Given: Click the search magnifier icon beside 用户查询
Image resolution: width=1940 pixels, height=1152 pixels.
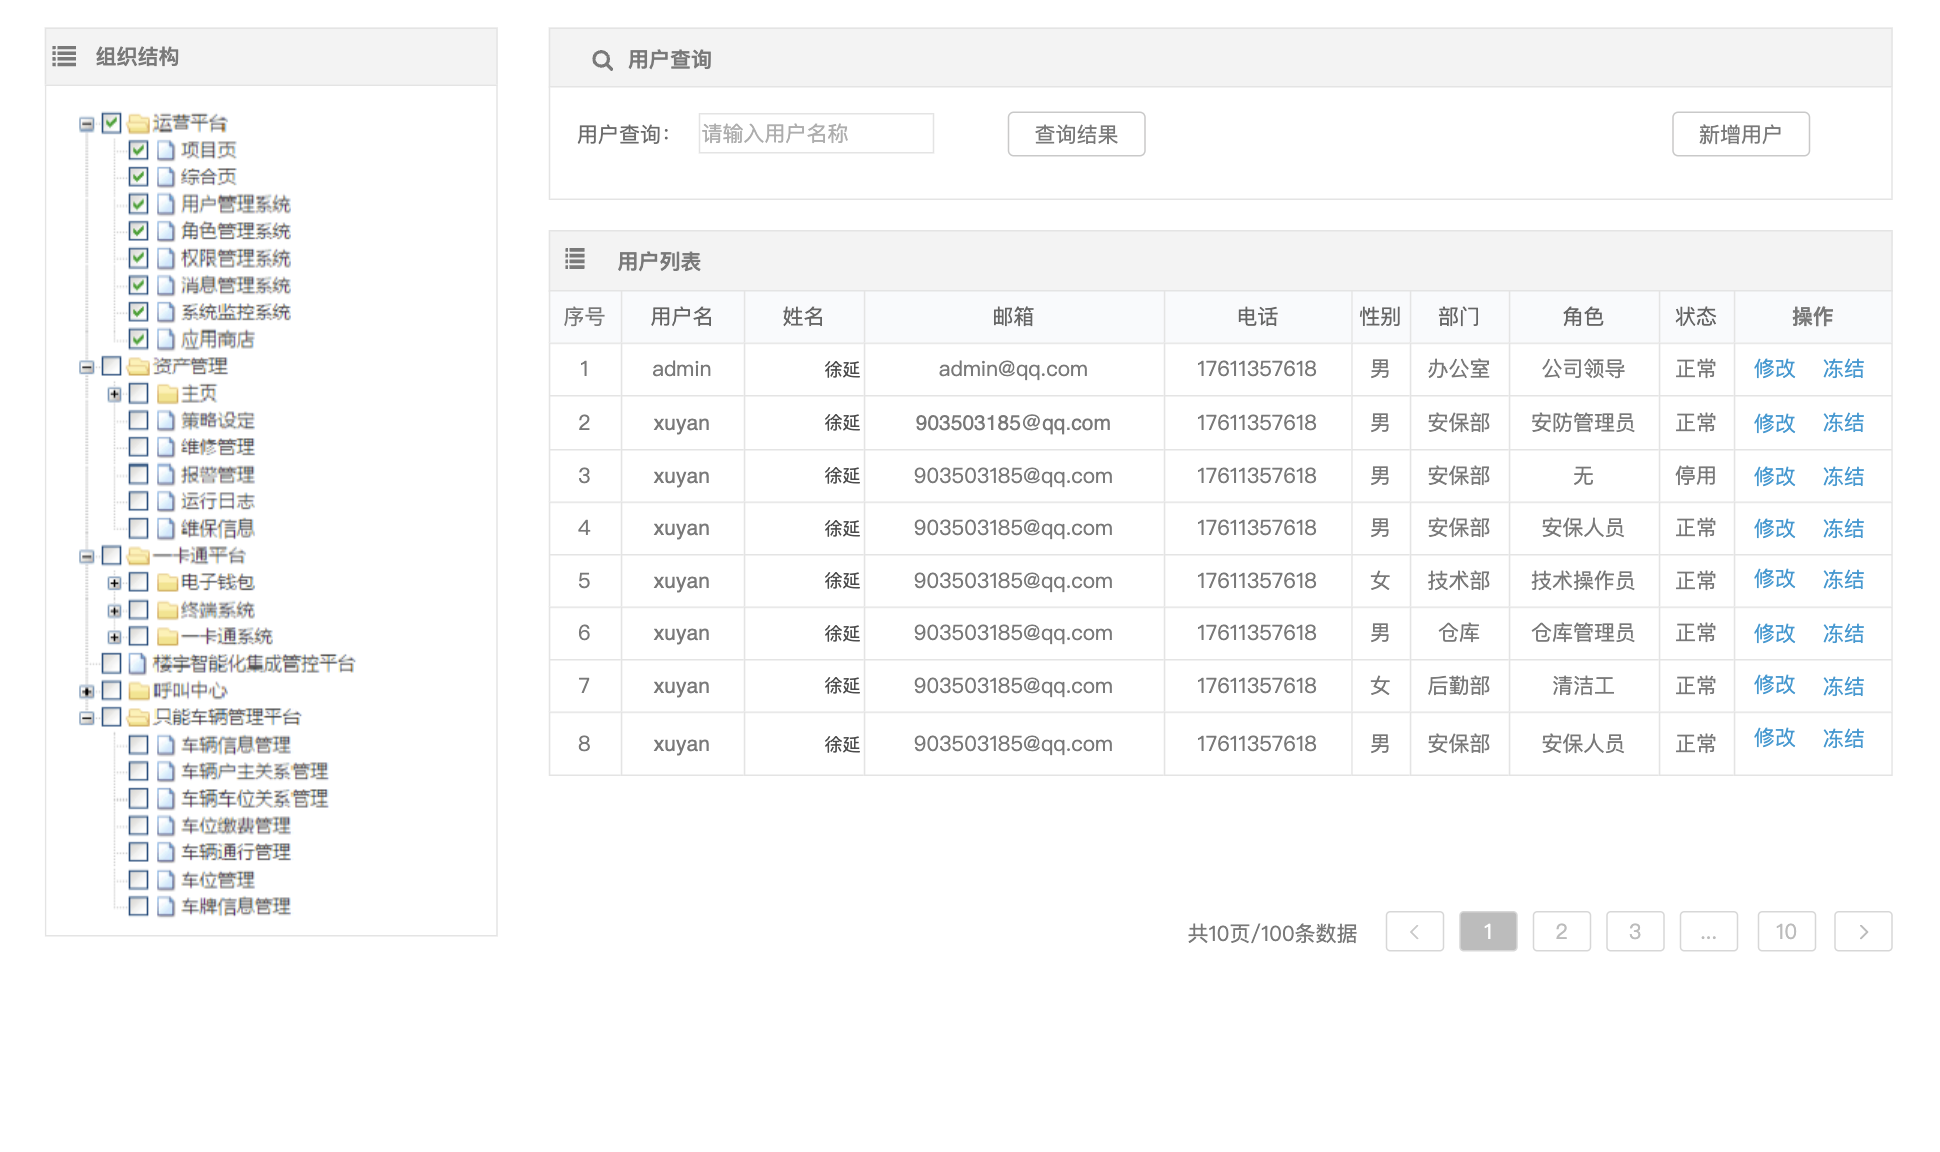Looking at the screenshot, I should tap(602, 60).
